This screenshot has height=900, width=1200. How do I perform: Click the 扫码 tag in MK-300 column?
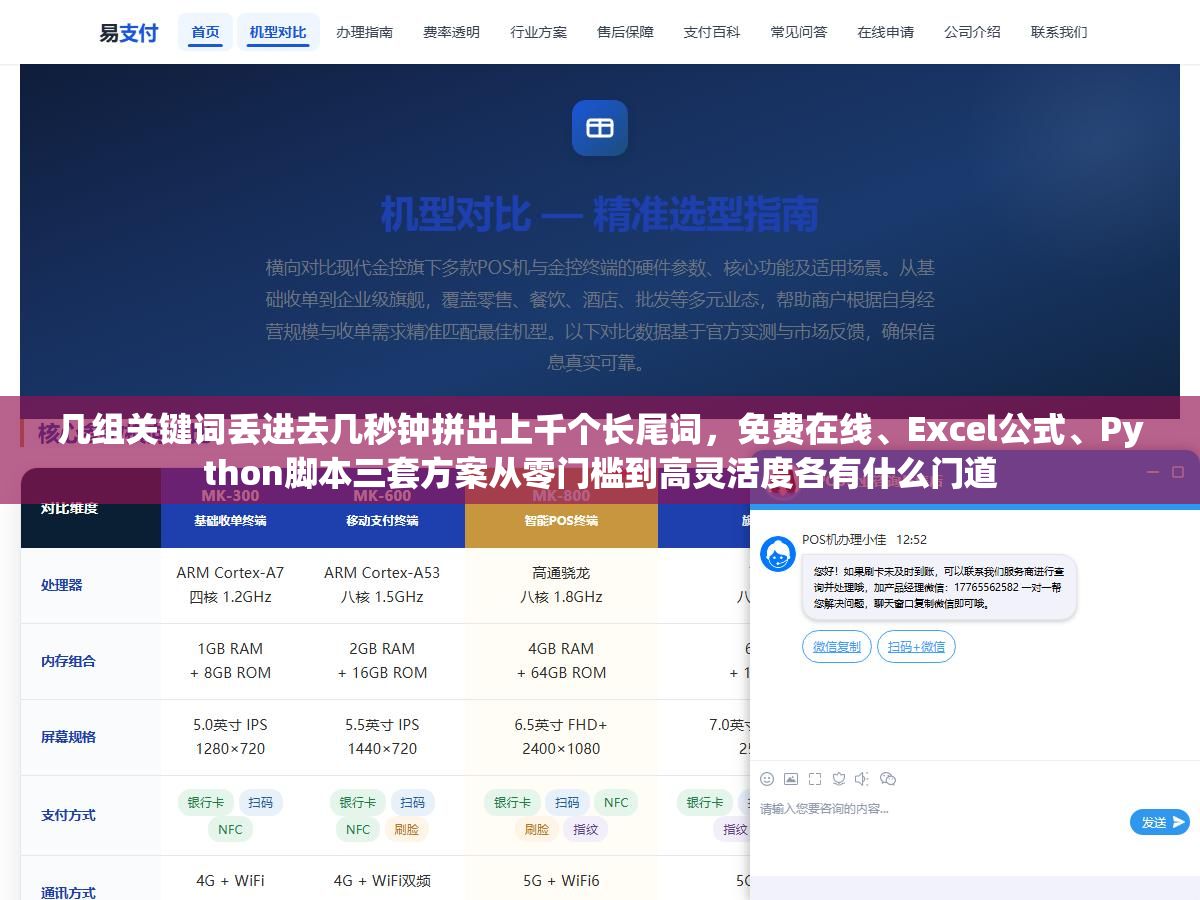tap(261, 802)
